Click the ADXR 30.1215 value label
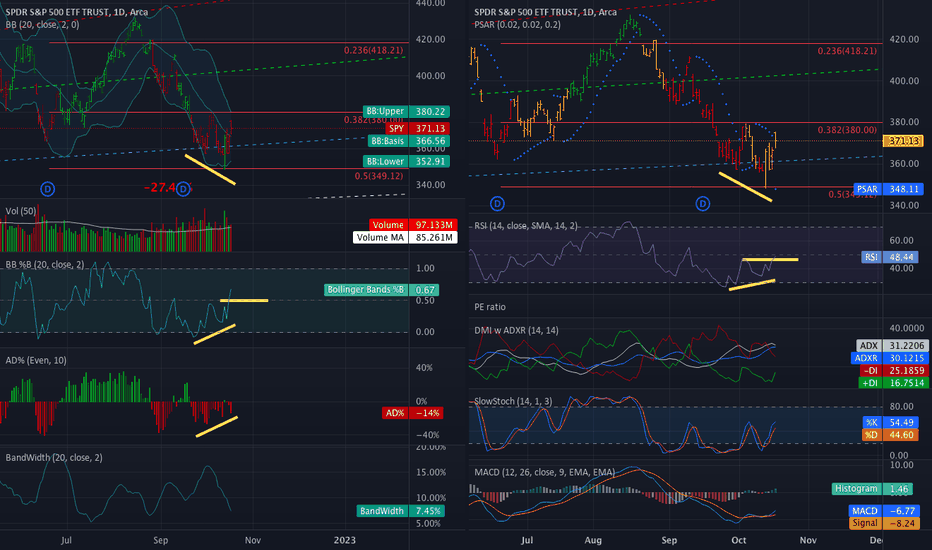The height and width of the screenshot is (550, 932). point(889,358)
